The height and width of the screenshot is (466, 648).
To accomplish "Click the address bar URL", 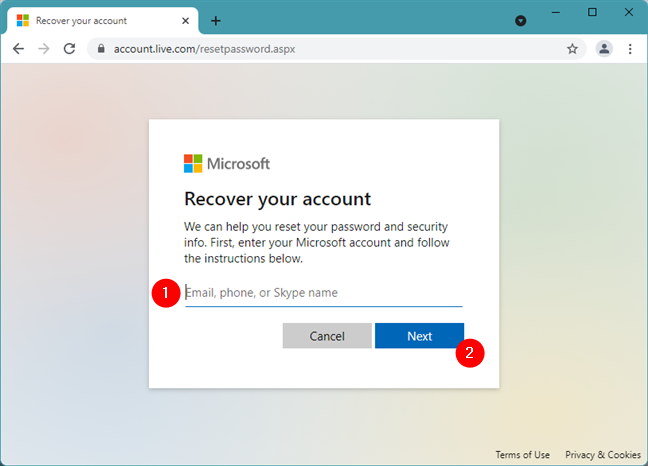I will click(x=205, y=49).
